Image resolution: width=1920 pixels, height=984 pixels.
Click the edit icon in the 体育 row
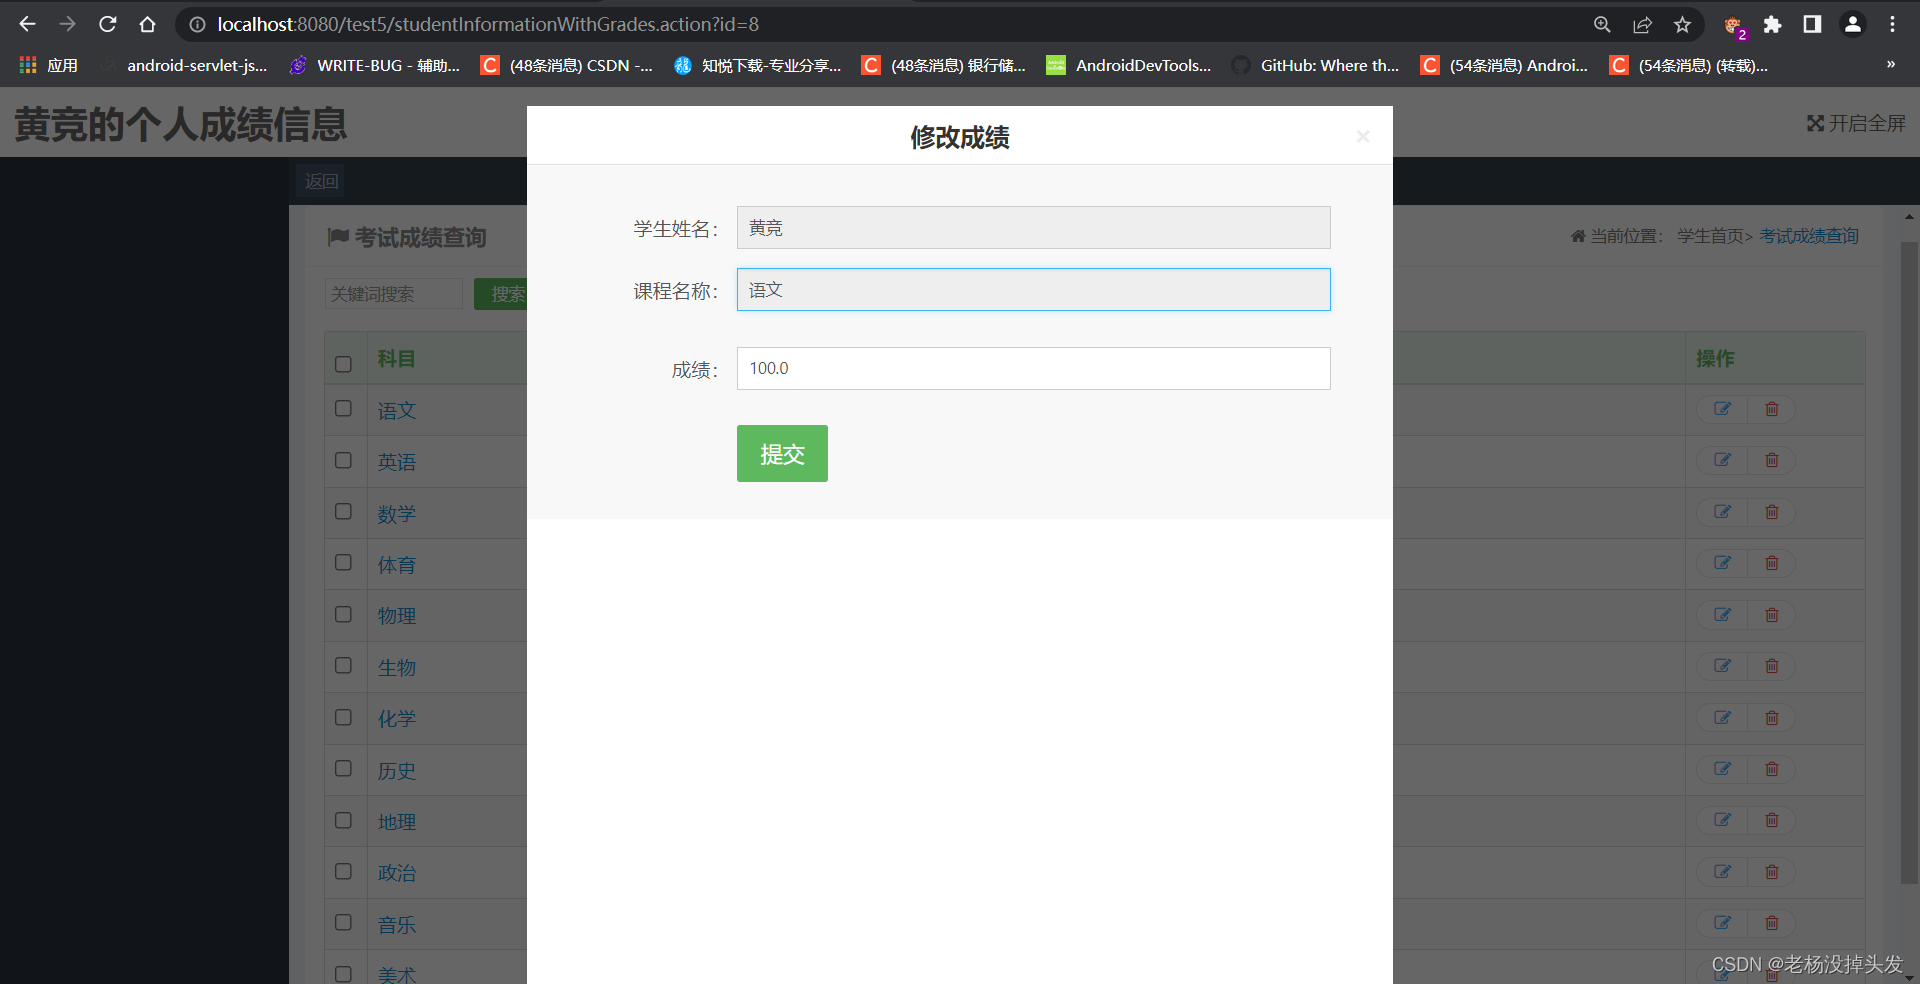(x=1722, y=563)
